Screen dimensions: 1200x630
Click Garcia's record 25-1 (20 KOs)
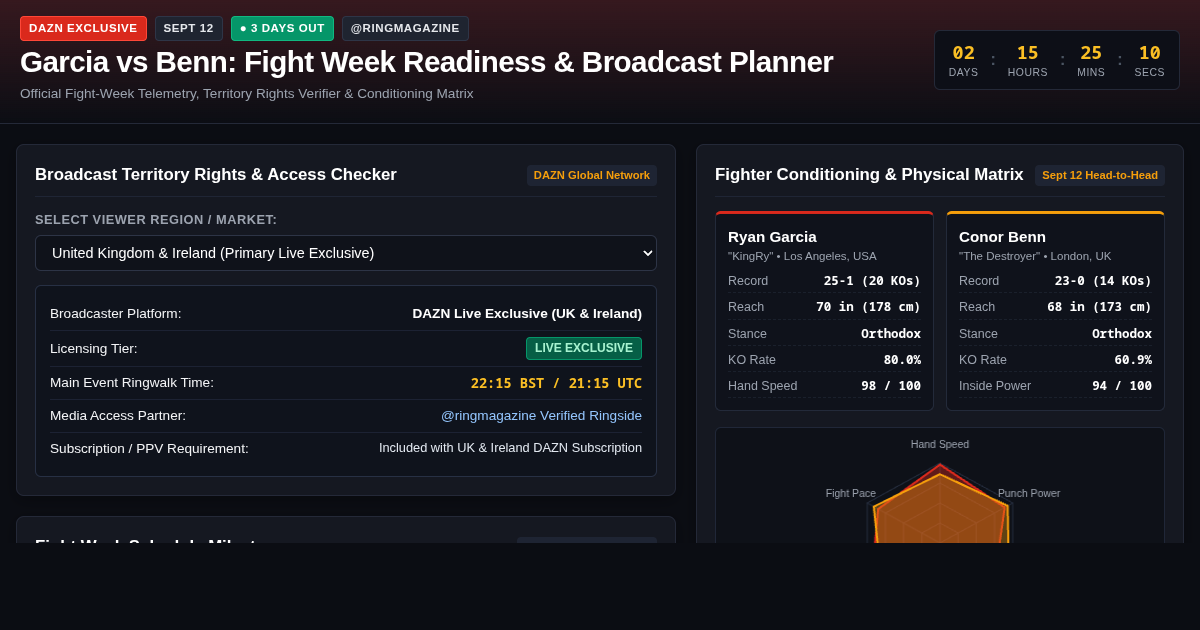click(872, 281)
